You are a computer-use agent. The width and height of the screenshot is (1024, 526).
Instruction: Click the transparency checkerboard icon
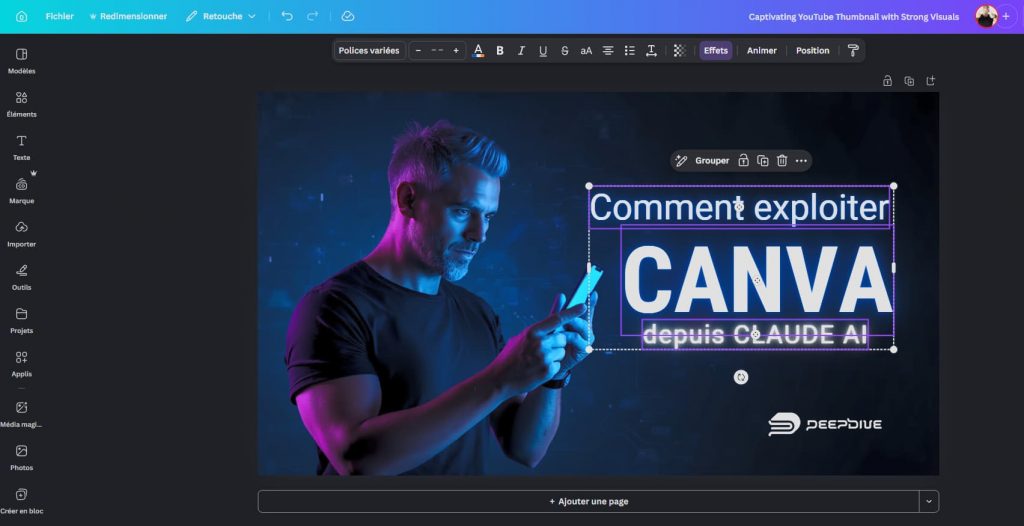point(679,51)
